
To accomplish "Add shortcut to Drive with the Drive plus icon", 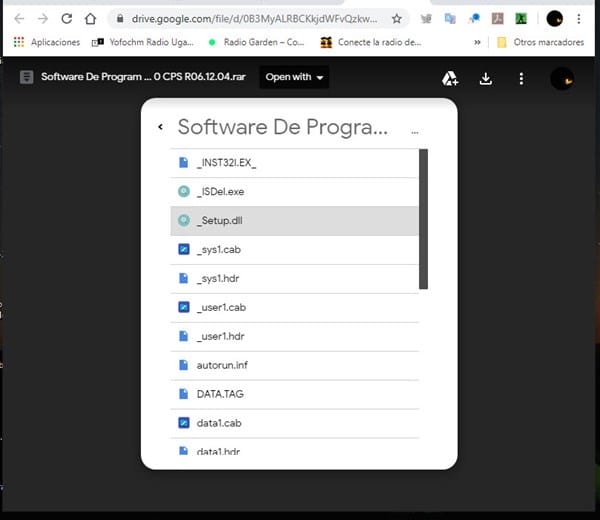I will pos(450,78).
